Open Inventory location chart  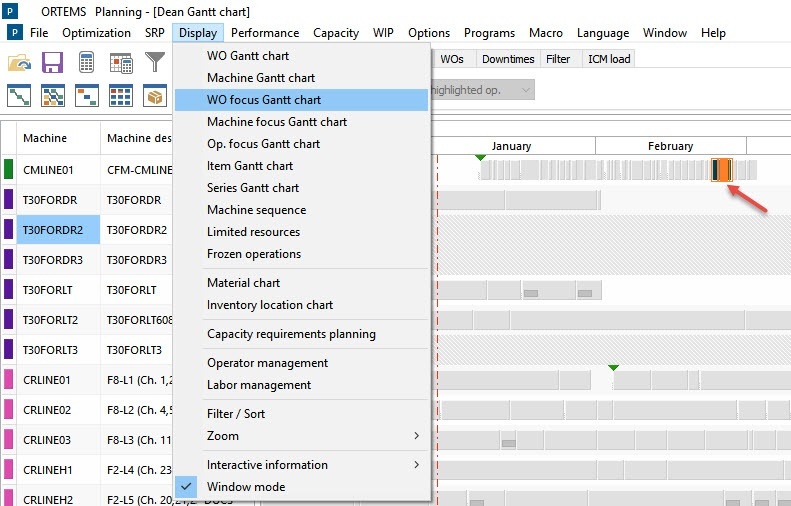tap(303, 305)
